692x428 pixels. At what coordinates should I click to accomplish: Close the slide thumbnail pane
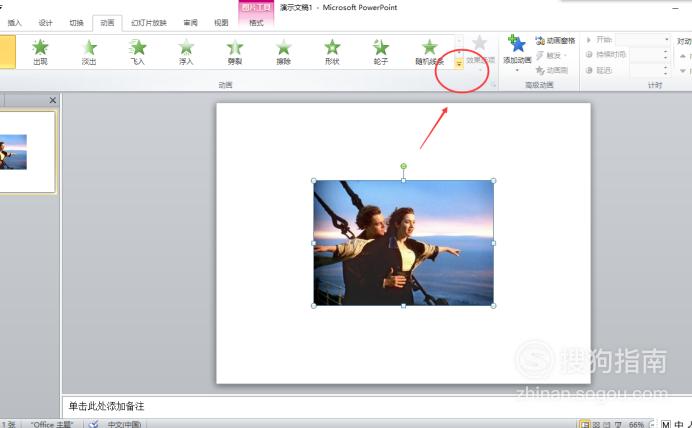click(53, 100)
